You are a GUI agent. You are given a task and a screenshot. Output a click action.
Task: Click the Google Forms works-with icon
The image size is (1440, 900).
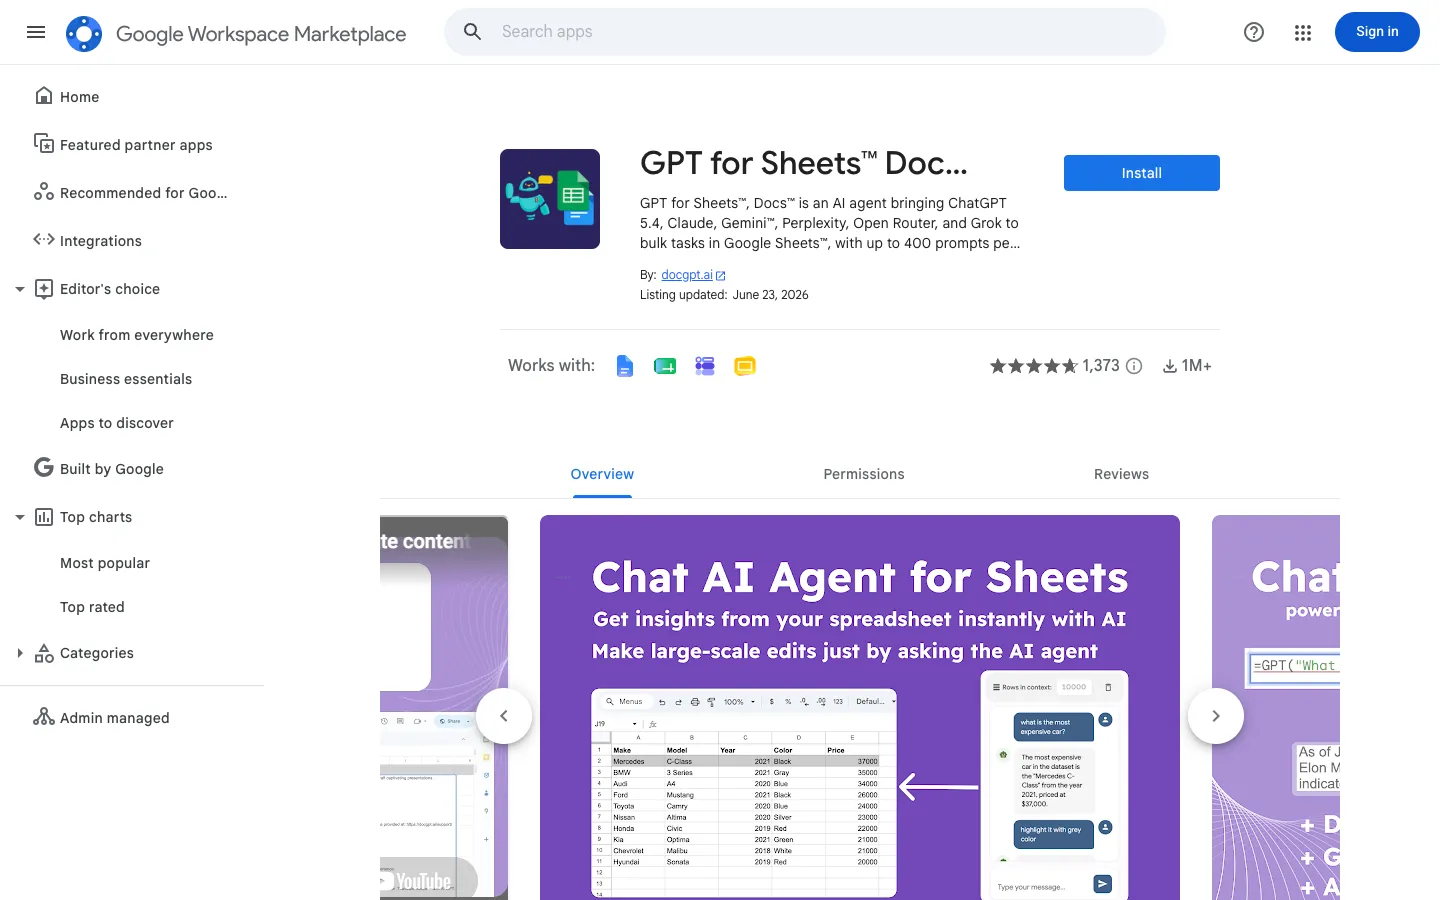(705, 366)
